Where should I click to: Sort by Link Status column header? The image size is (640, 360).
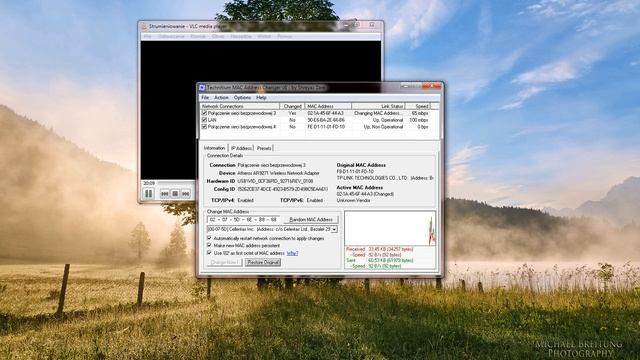coord(378,106)
